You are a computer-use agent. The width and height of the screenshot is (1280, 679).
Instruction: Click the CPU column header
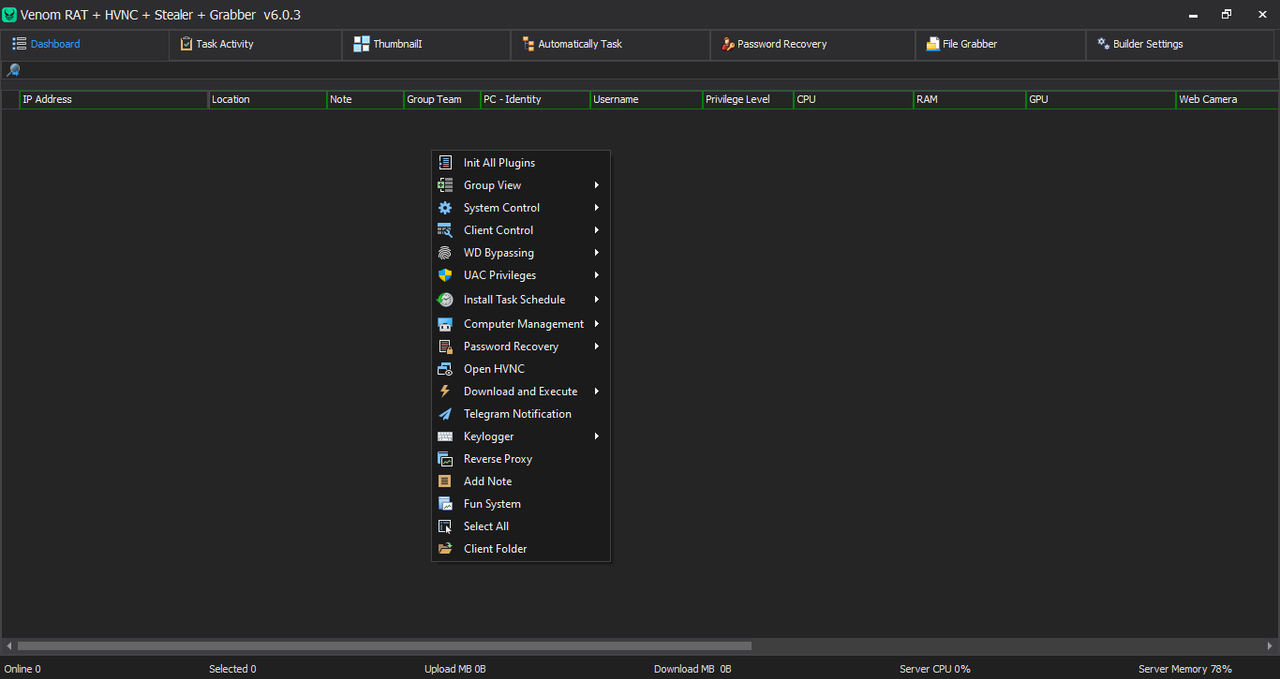coord(853,99)
